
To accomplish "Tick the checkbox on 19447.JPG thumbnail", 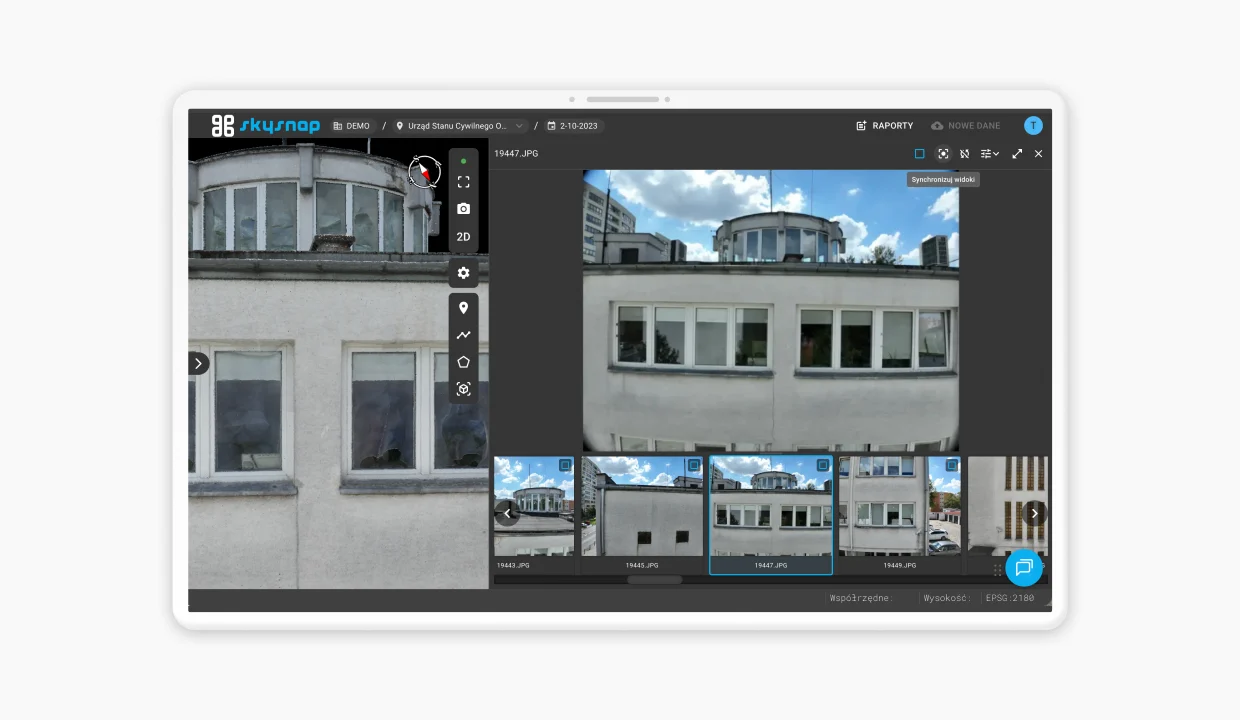I will 823,465.
